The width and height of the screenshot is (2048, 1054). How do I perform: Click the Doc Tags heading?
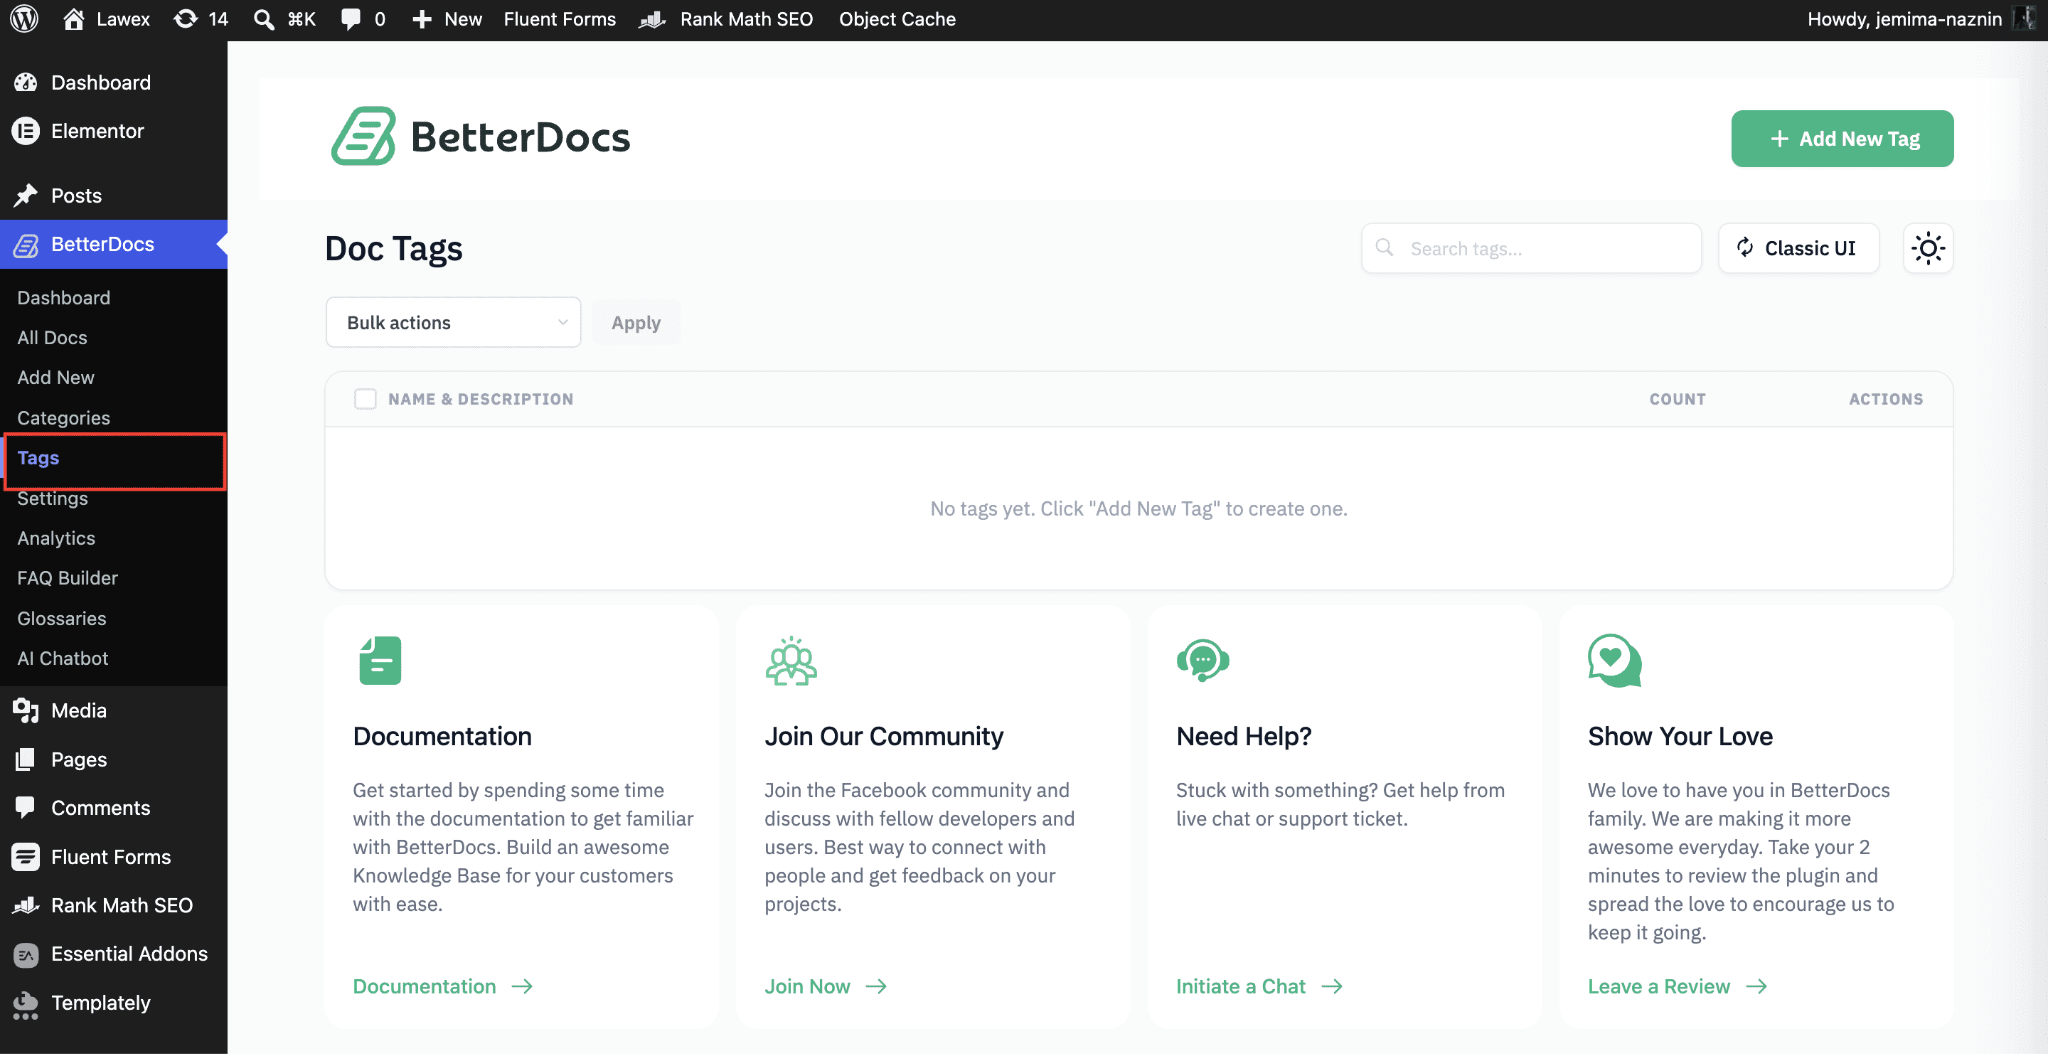pos(394,248)
